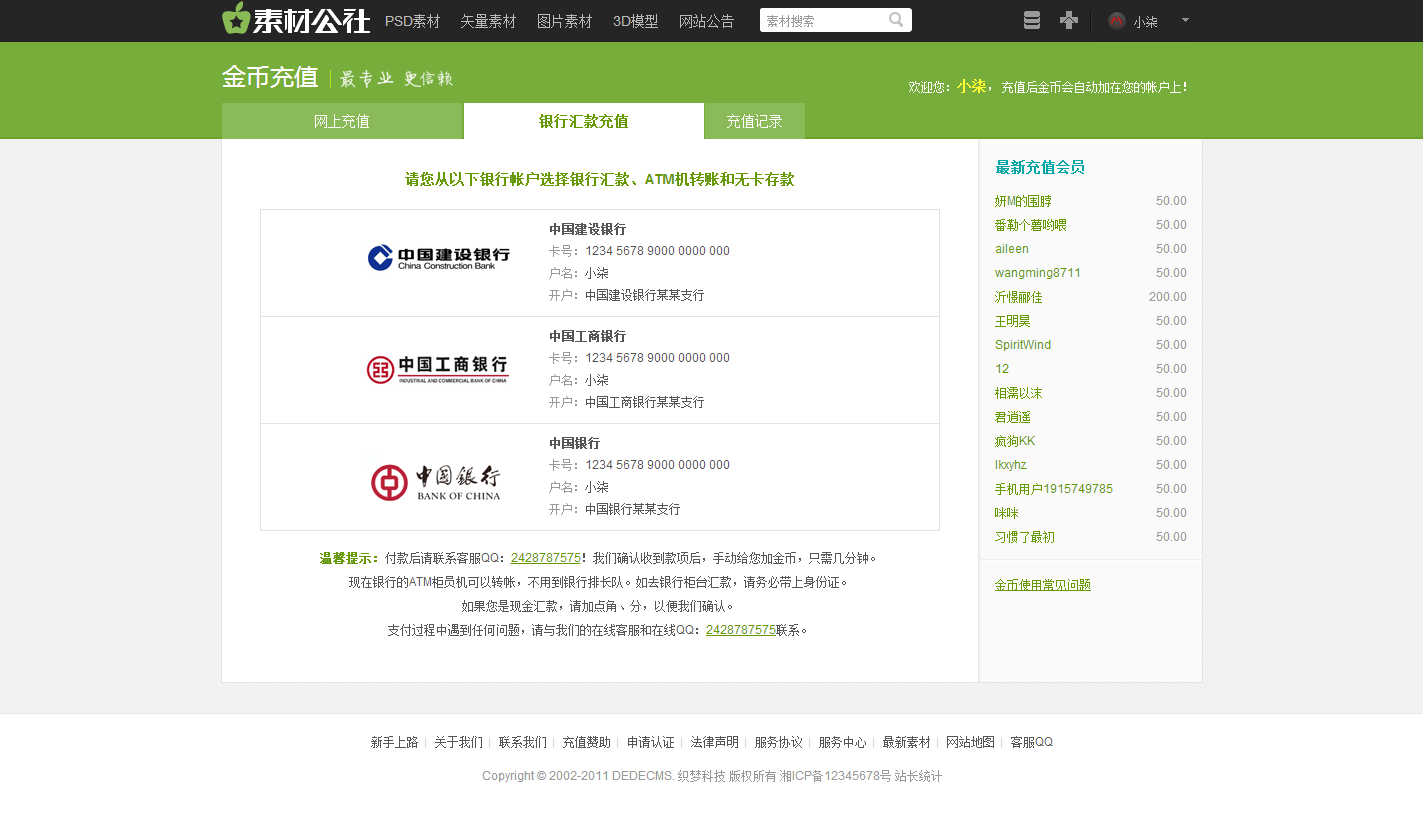This screenshot has height=822, width=1423.
Task: Expand the user account dropdown arrow
Action: point(1185,20)
